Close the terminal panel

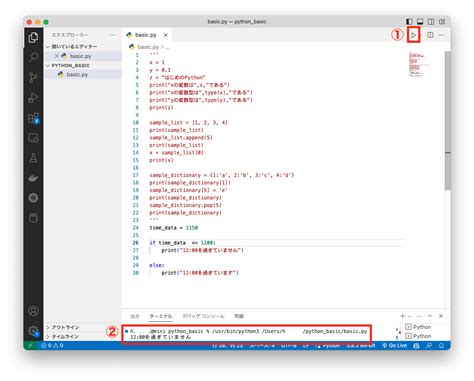pos(441,316)
